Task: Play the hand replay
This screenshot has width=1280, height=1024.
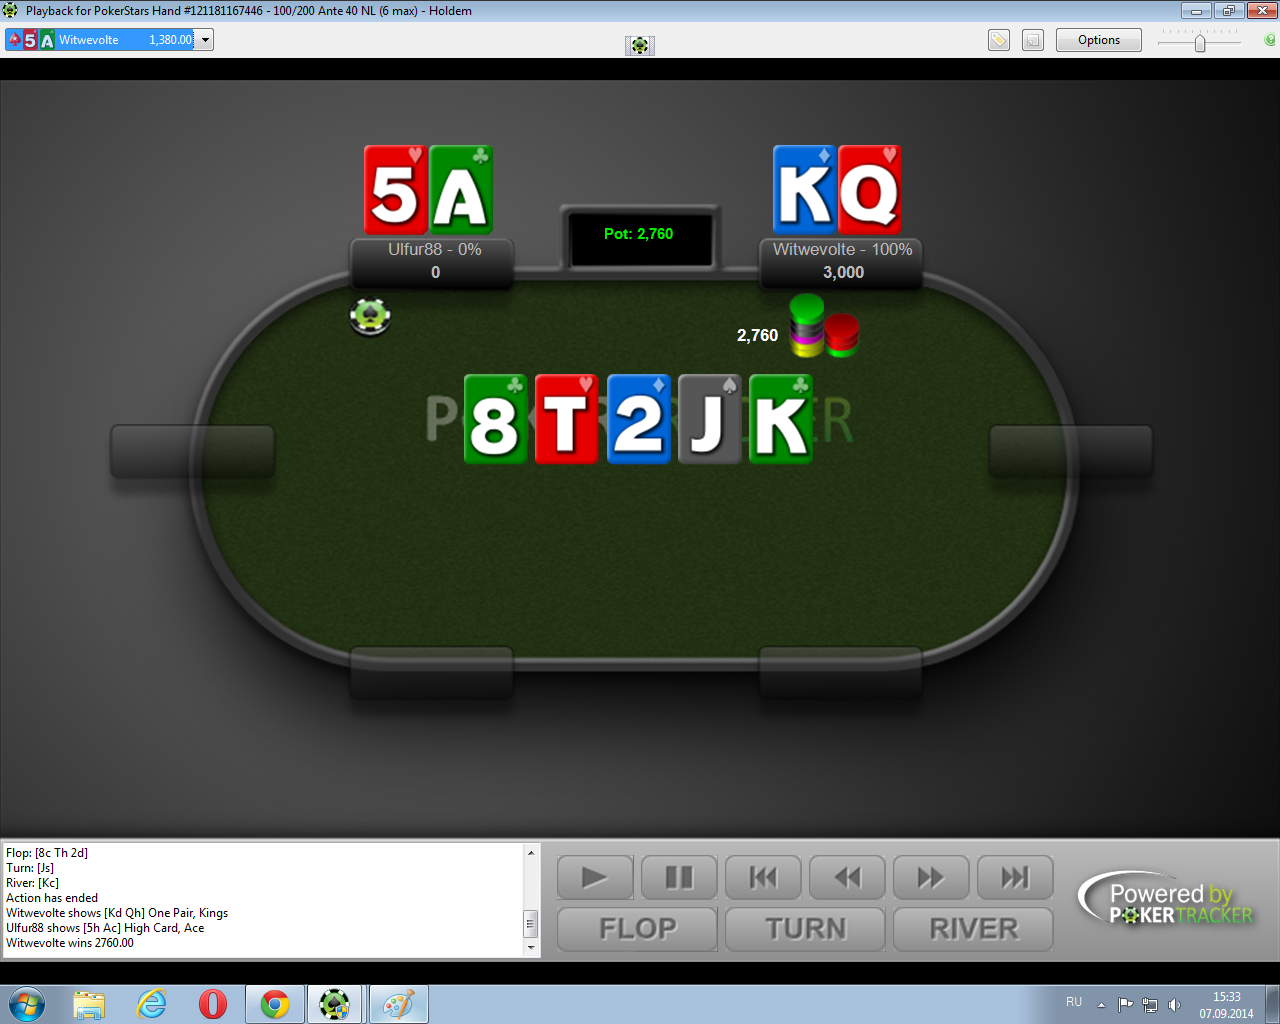Action: tap(595, 878)
